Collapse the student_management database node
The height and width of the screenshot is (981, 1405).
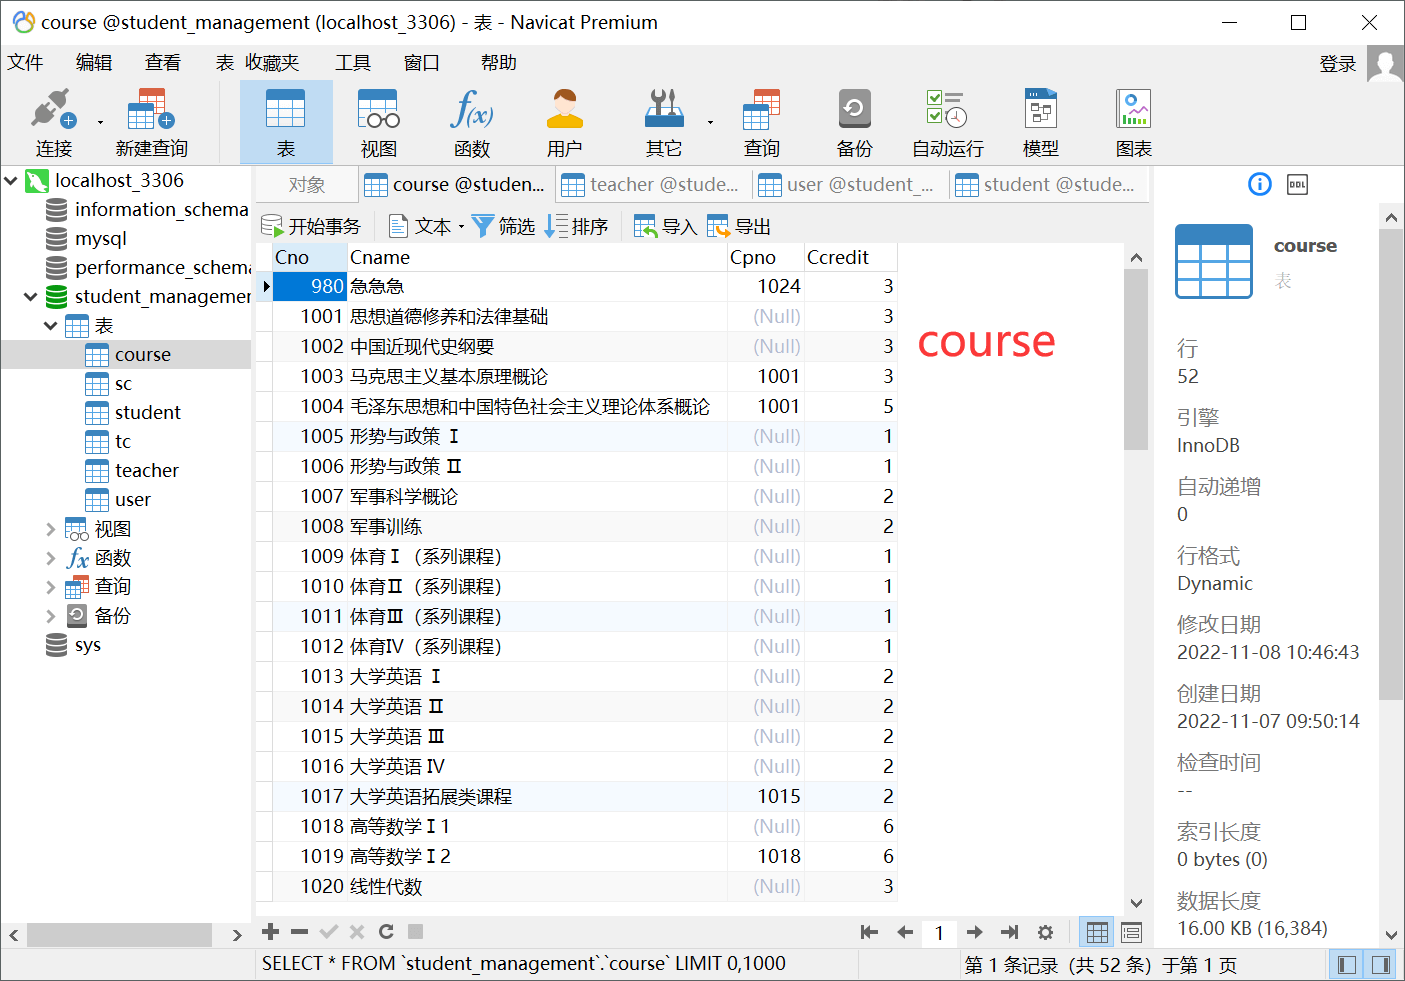coord(30,297)
